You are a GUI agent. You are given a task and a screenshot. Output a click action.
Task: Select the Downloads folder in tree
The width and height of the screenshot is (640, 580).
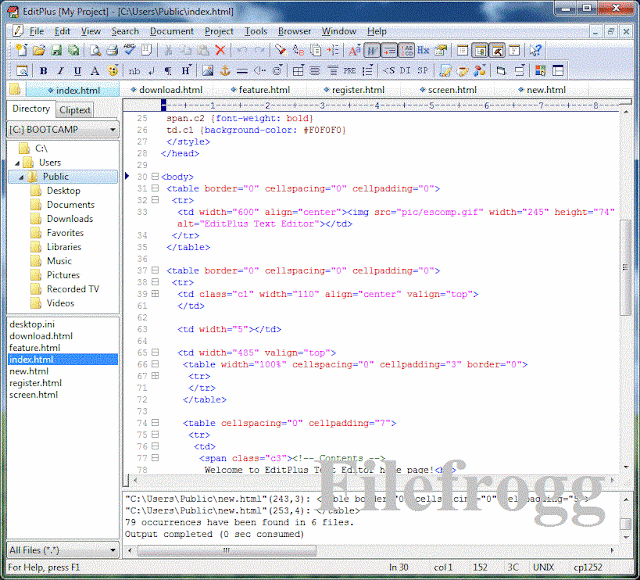tap(70, 219)
